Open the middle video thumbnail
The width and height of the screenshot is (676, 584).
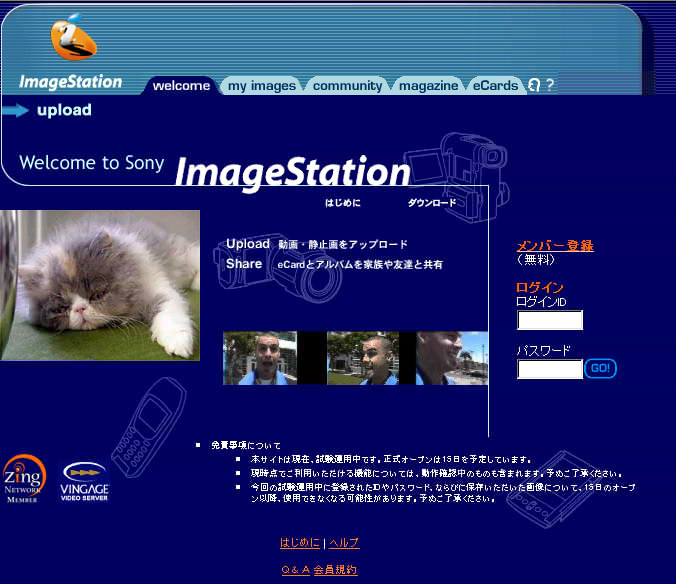tap(363, 358)
